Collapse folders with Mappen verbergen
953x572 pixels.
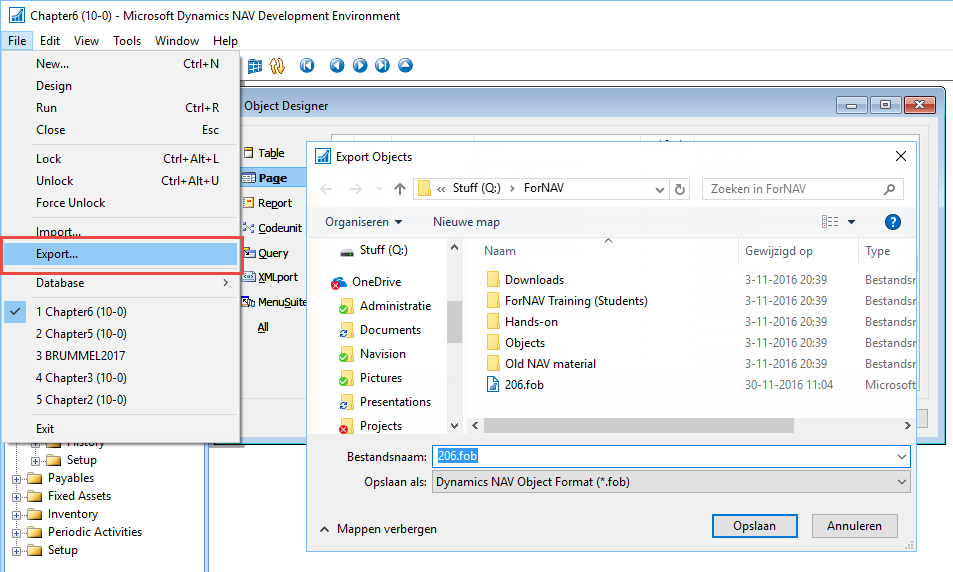point(378,529)
